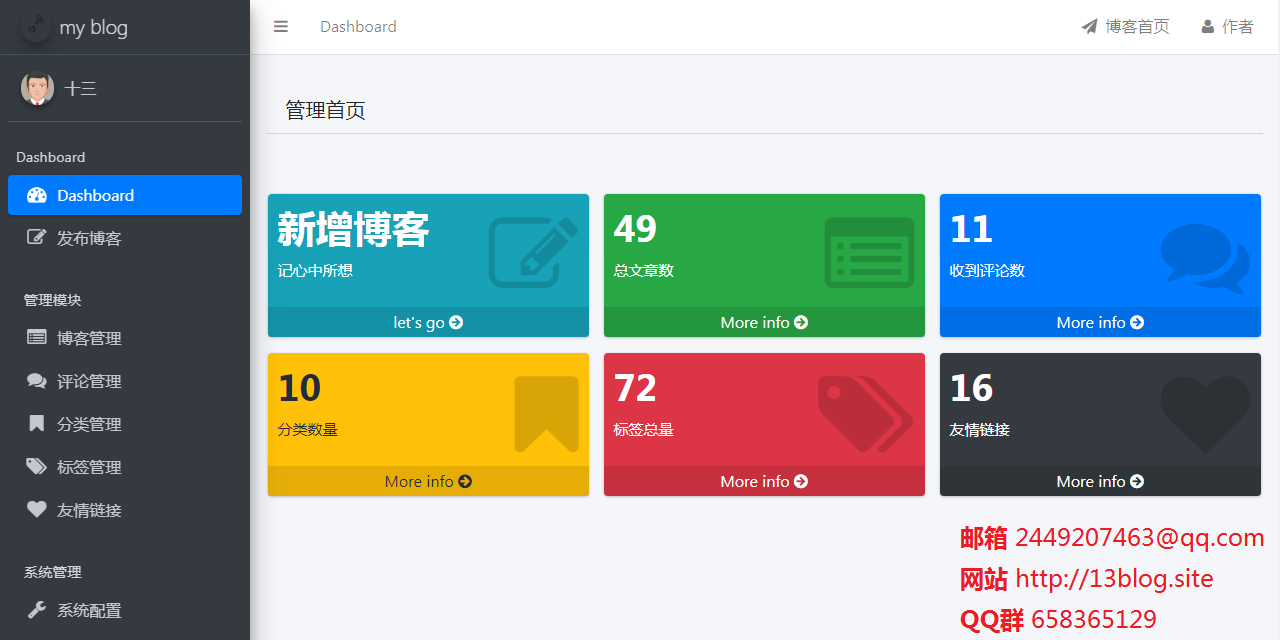Open 发布博客 from the sidebar
Viewport: 1280px width, 640px height.
pyautogui.click(x=89, y=238)
